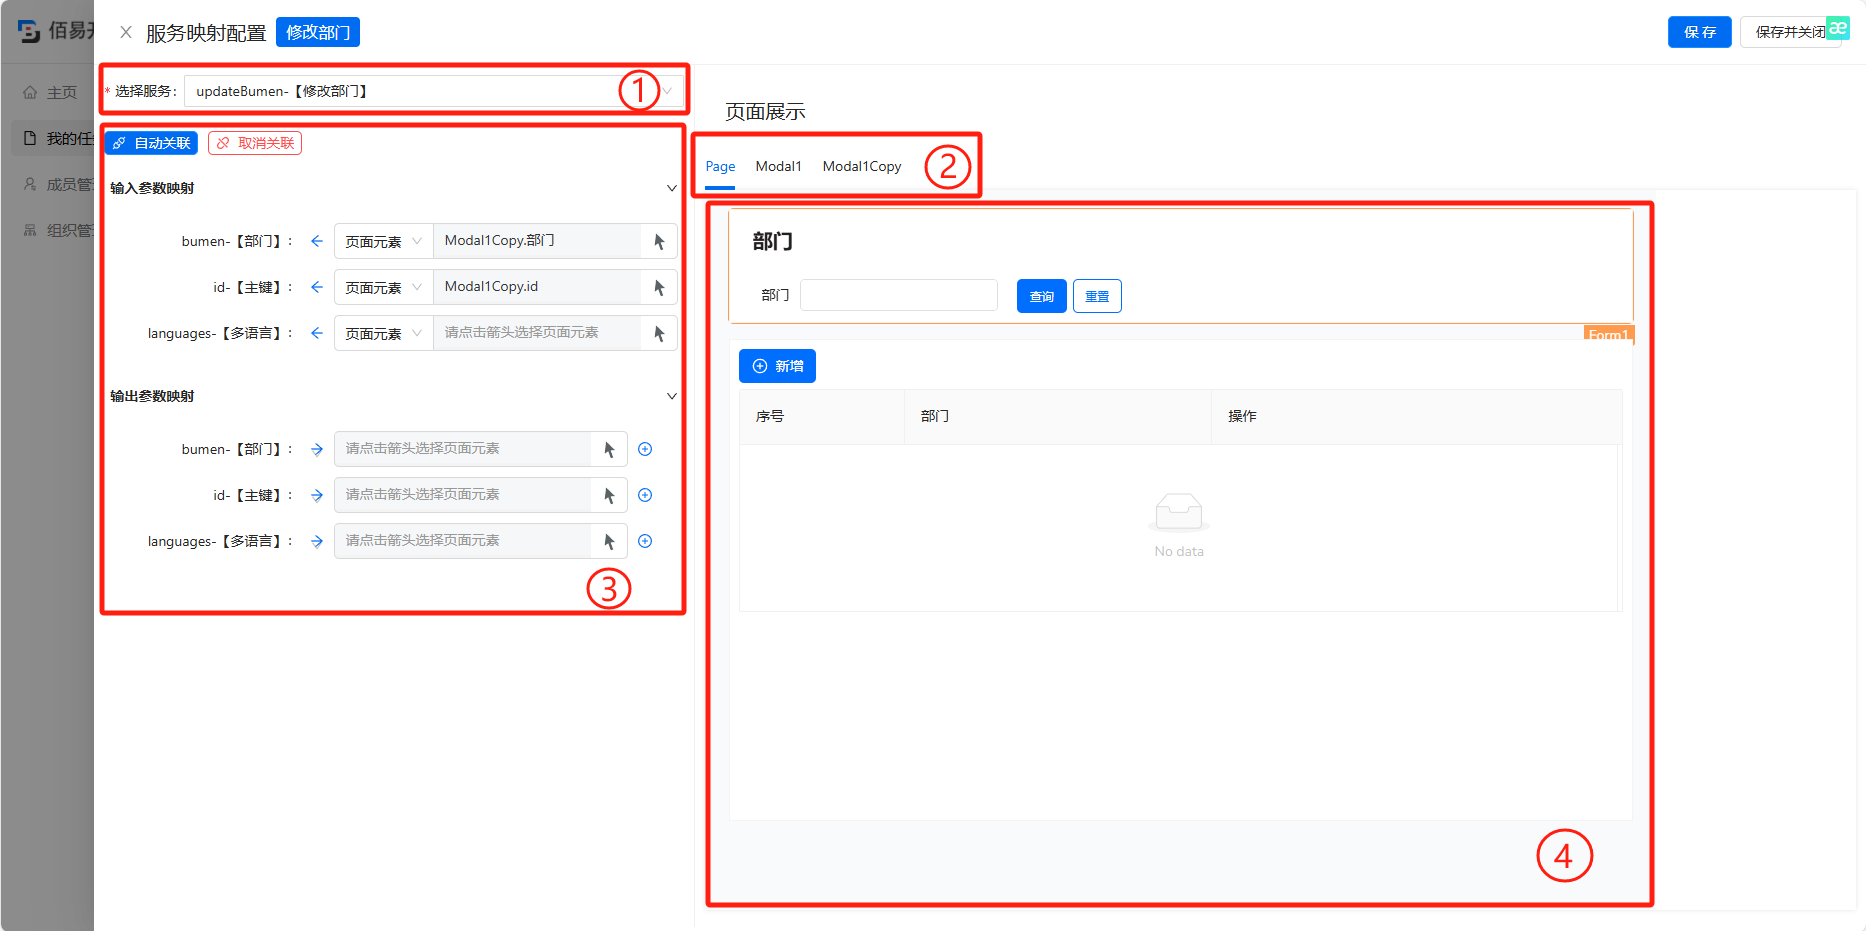Screen dimensions: 1866x931
Task: Click the Modal1Copy.id mapping field
Action: [x=537, y=287]
